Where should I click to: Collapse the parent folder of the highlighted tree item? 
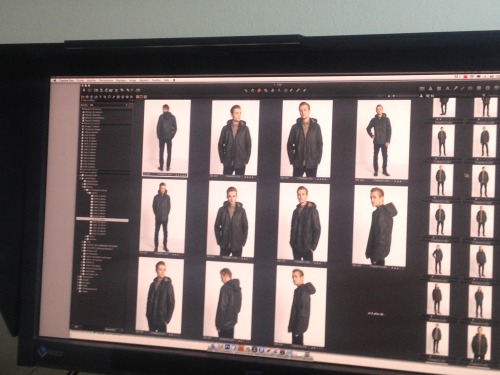88,192
